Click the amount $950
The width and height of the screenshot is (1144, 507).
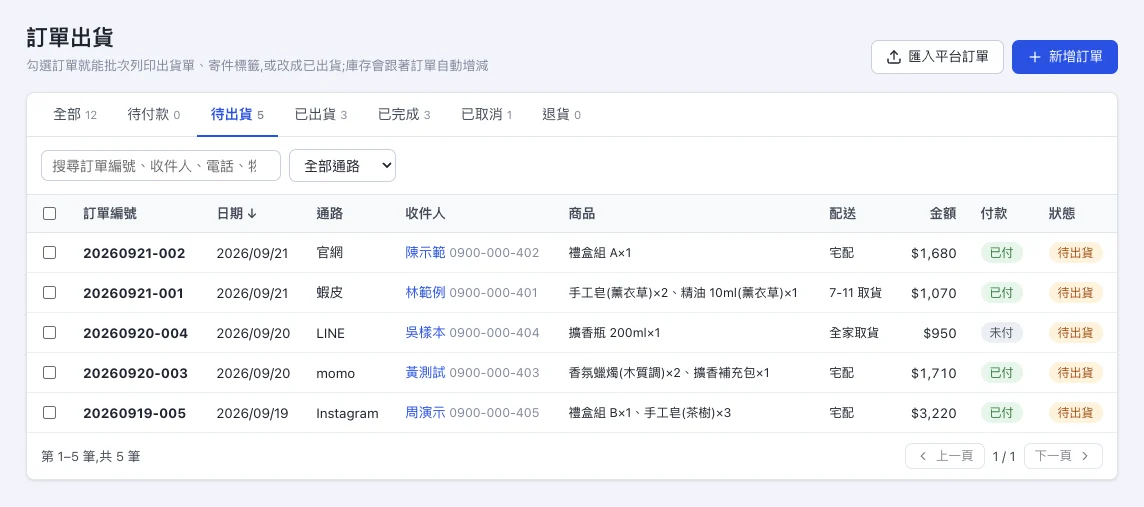click(940, 333)
